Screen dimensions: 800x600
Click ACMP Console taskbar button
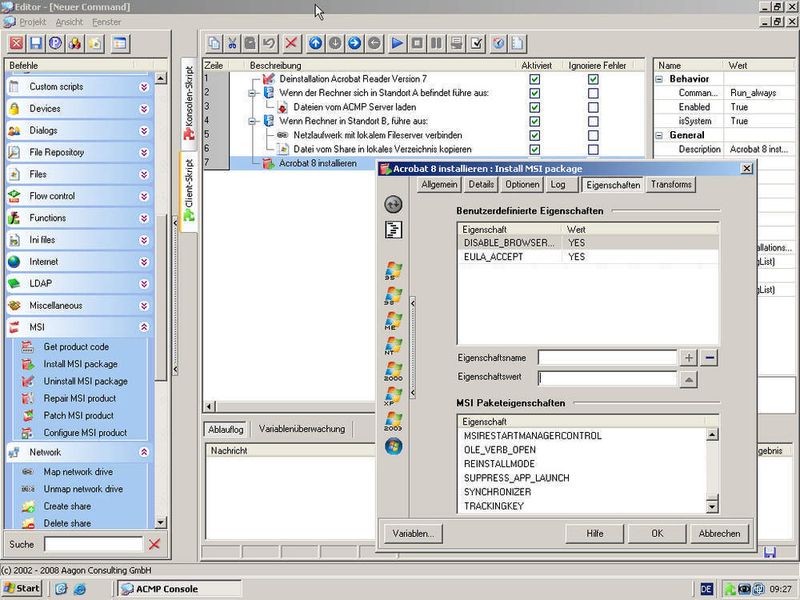click(x=180, y=588)
